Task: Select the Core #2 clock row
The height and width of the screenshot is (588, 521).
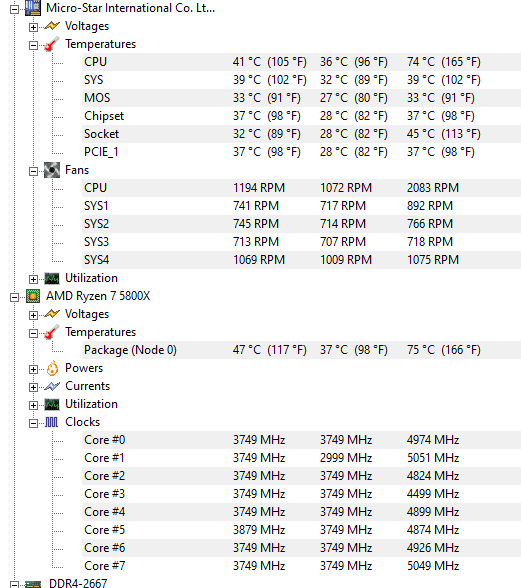Action: tap(301, 476)
